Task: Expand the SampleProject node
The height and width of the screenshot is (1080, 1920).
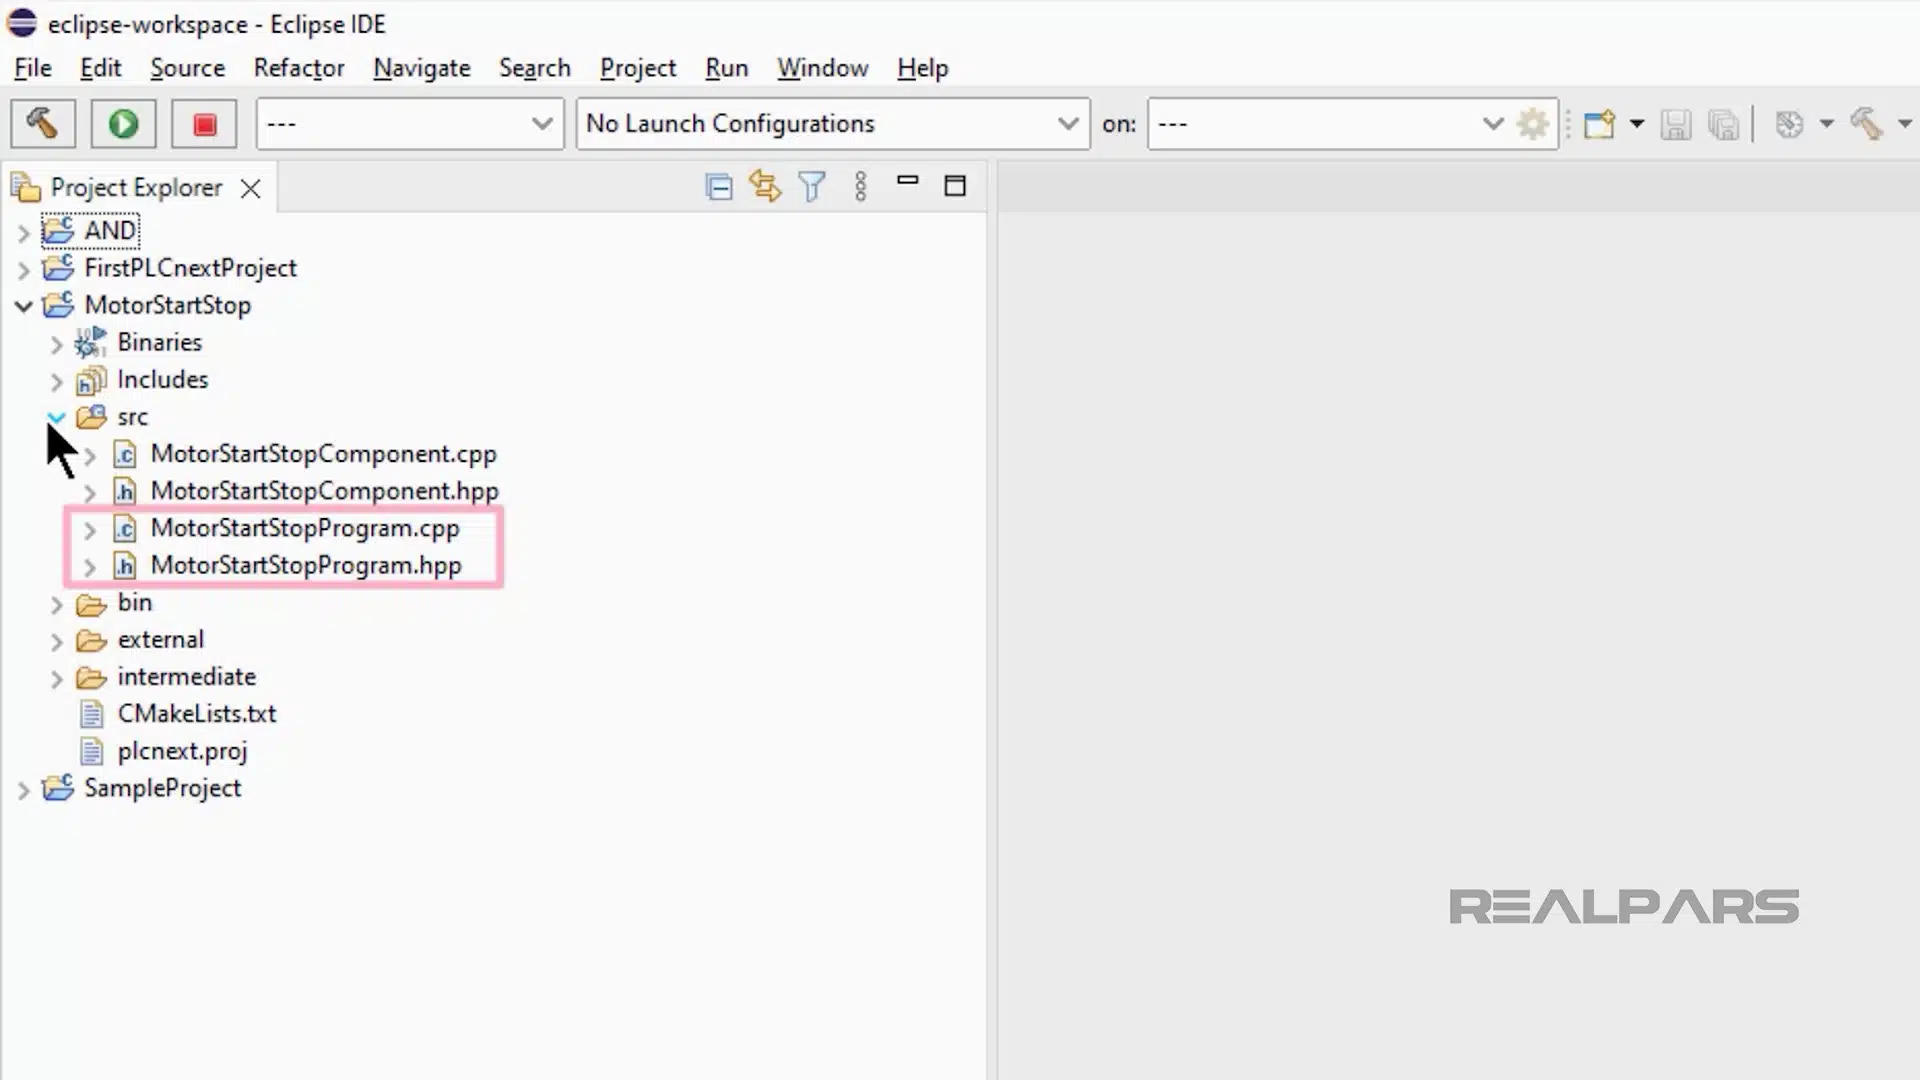Action: click(23, 790)
